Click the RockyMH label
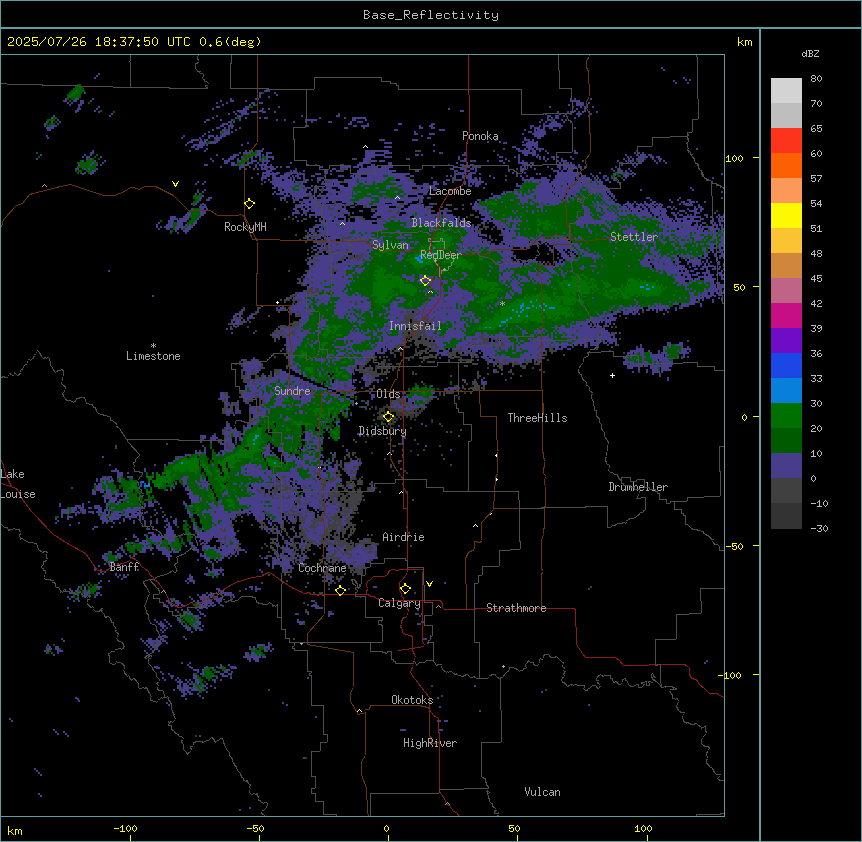Image resolution: width=862 pixels, height=842 pixels. point(245,227)
